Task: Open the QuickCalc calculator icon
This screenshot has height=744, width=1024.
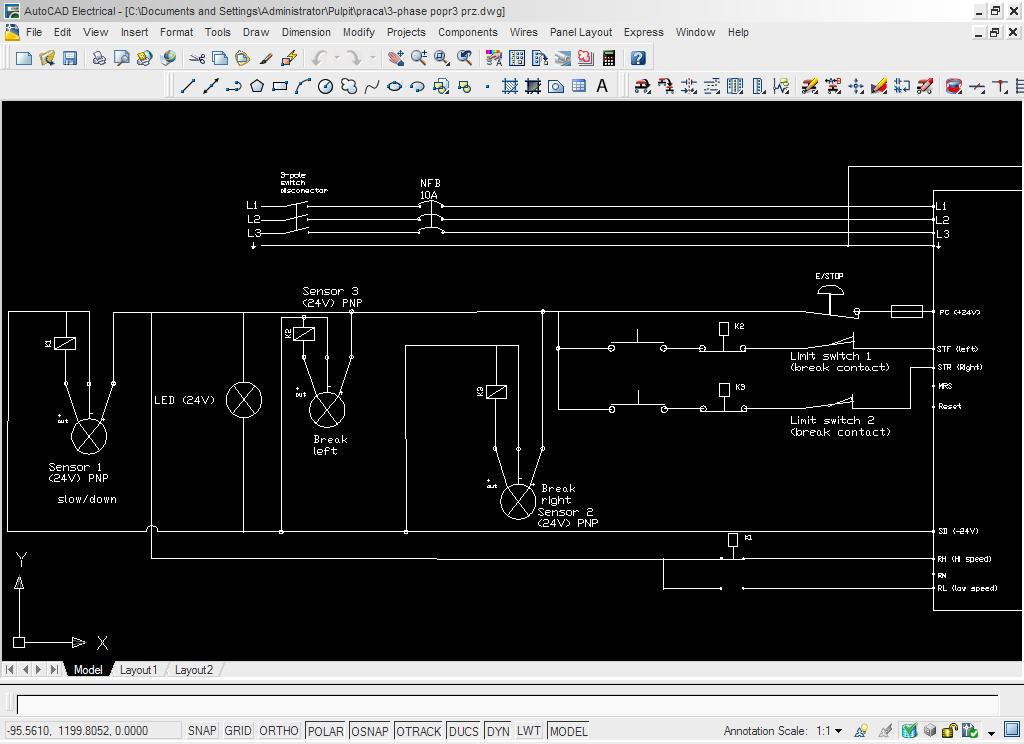Action: (x=608, y=58)
